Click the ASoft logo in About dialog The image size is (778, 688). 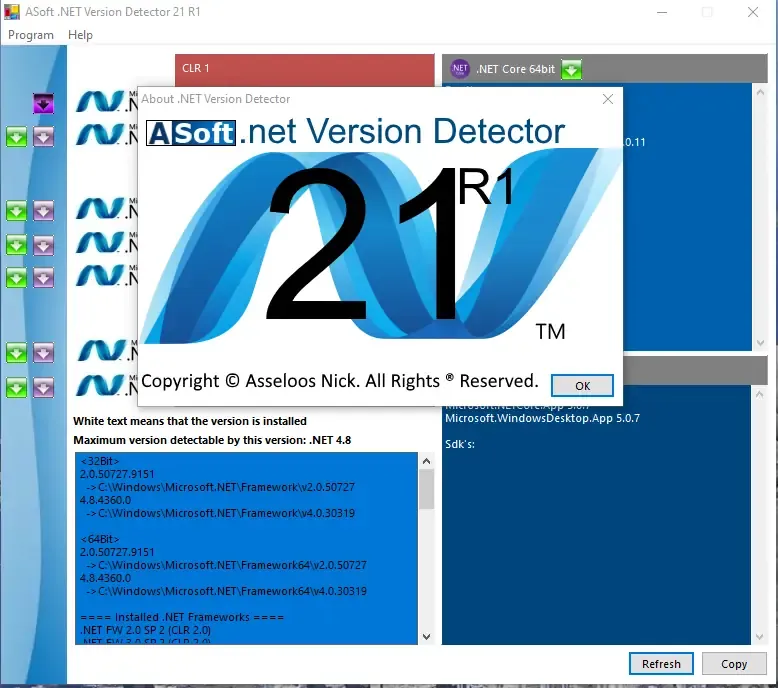coord(191,133)
